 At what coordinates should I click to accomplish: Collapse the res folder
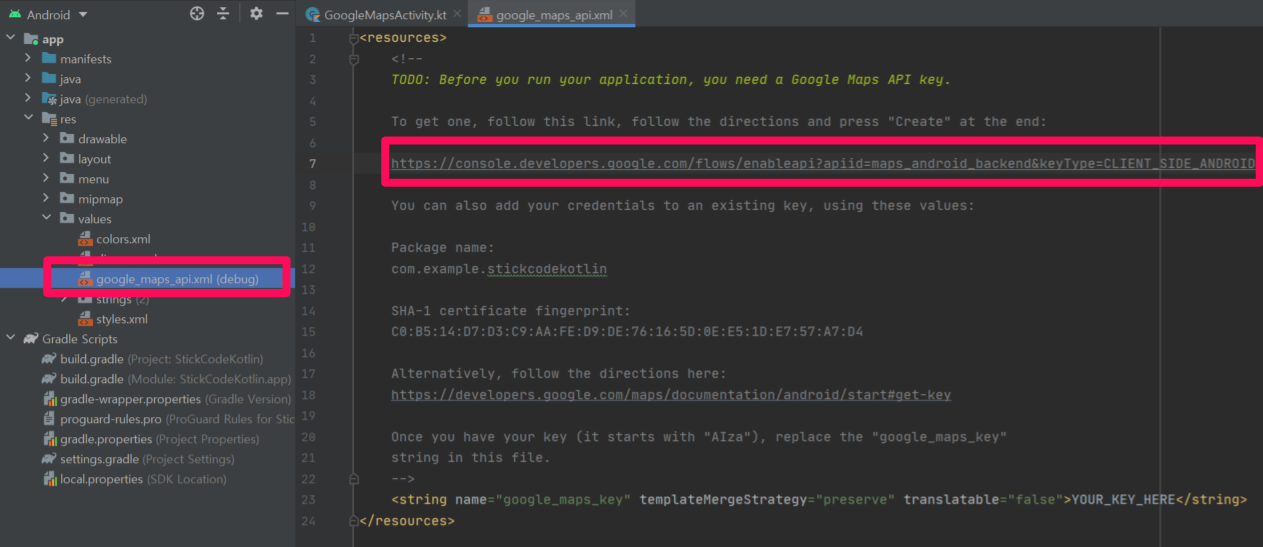click(29, 119)
